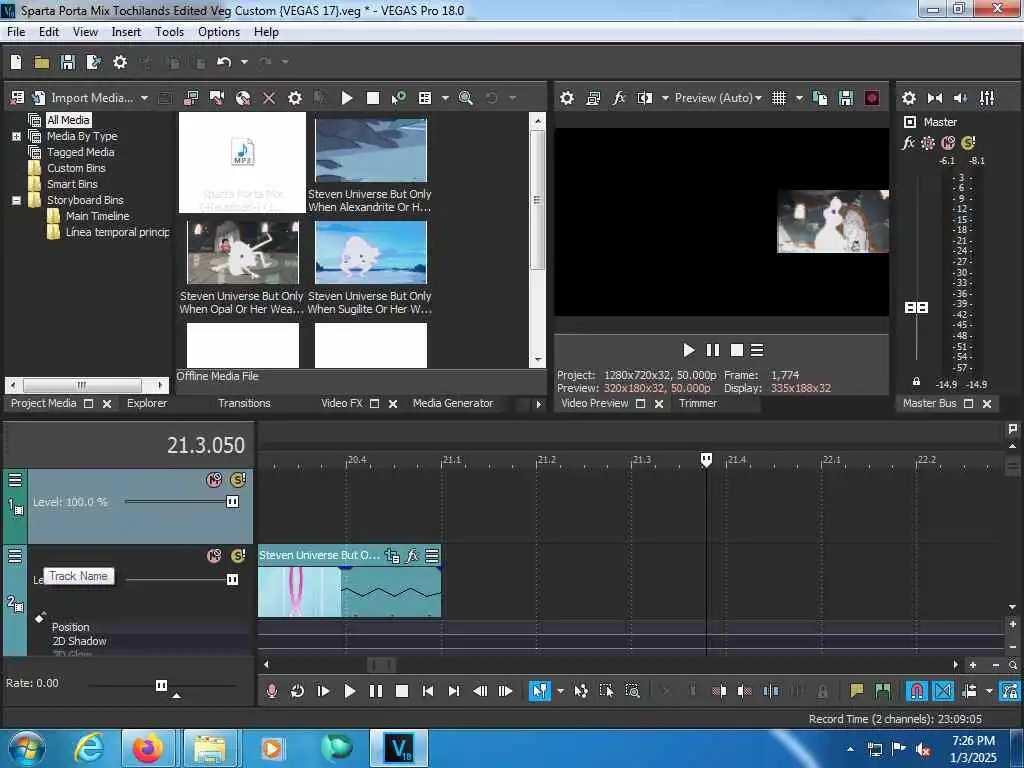1024x768 pixels.
Task: Open the overlays dropdown arrow next to grid
Action: (799, 98)
